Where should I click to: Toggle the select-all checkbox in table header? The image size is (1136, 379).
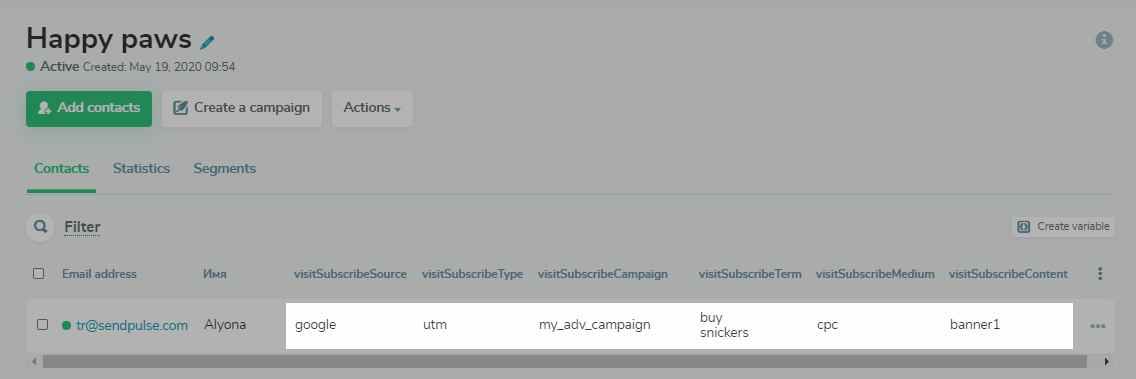[x=38, y=273]
